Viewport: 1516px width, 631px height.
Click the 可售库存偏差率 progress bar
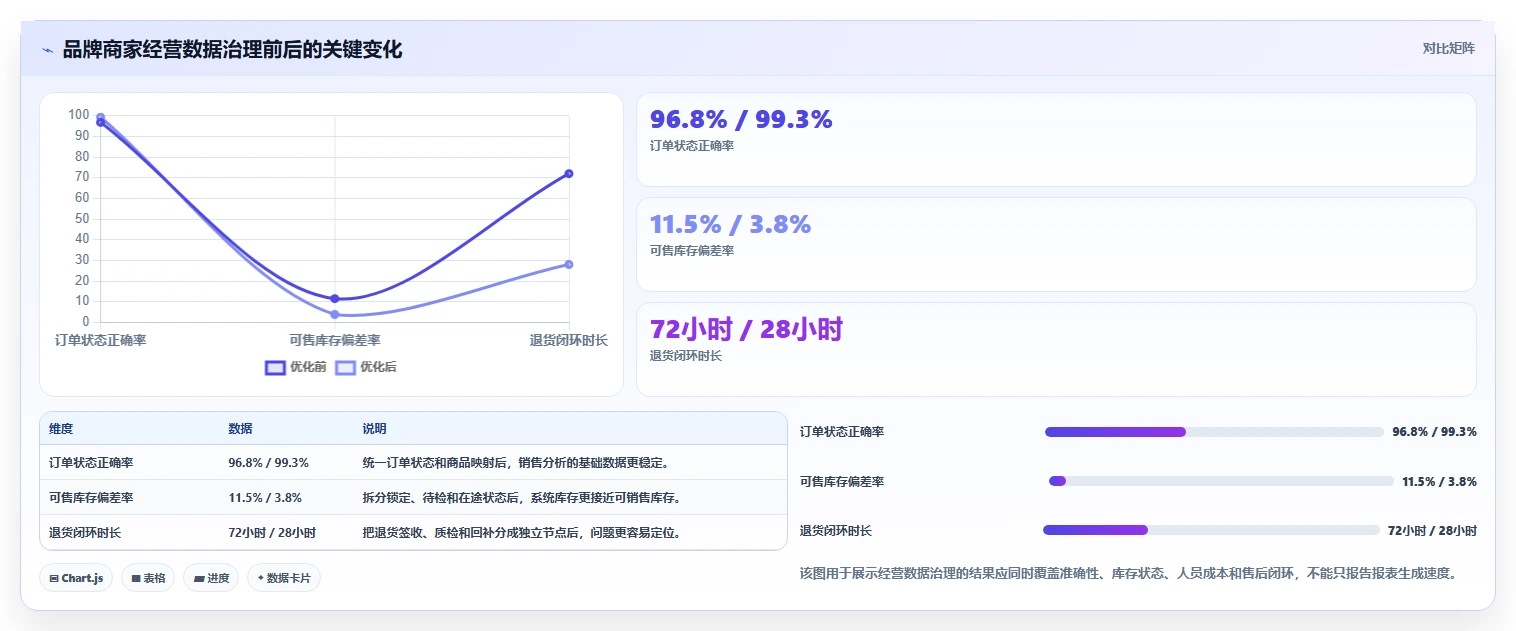point(1221,481)
